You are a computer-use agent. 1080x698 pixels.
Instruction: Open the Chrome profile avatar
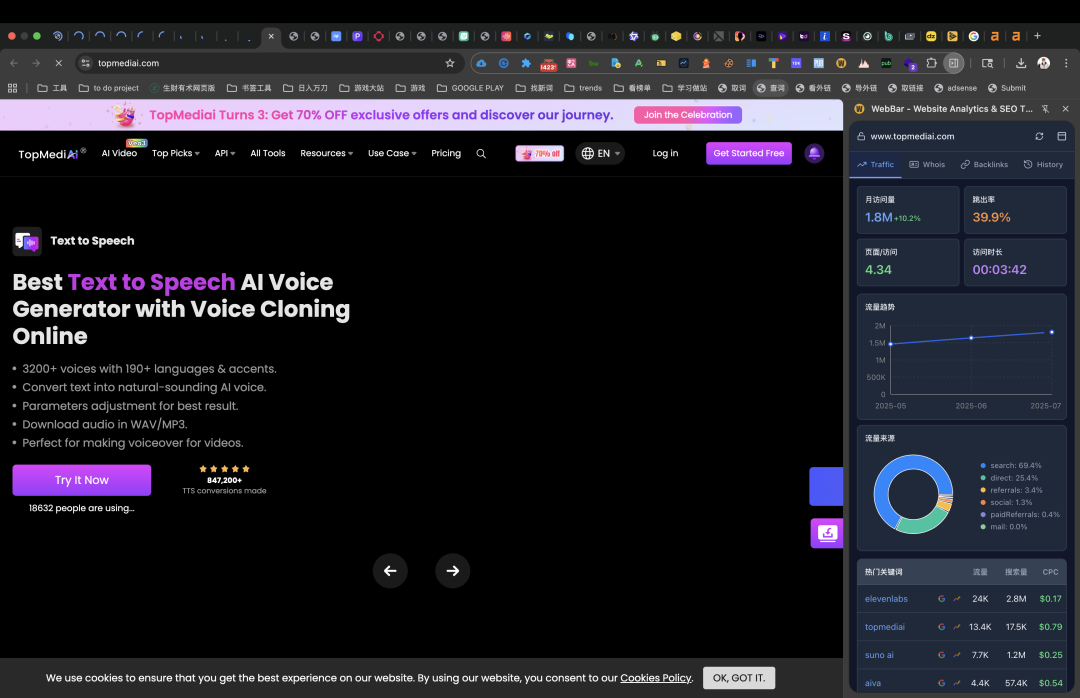click(x=1043, y=63)
